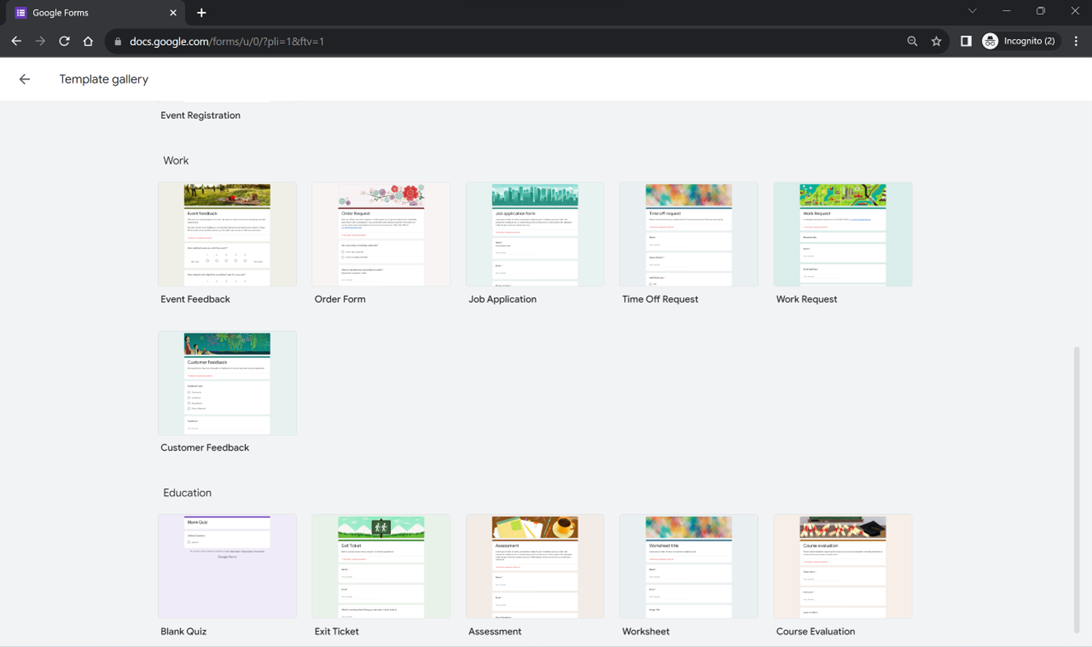Click the back arrow to exit Template gallery
The width and height of the screenshot is (1092, 647).
coord(24,79)
